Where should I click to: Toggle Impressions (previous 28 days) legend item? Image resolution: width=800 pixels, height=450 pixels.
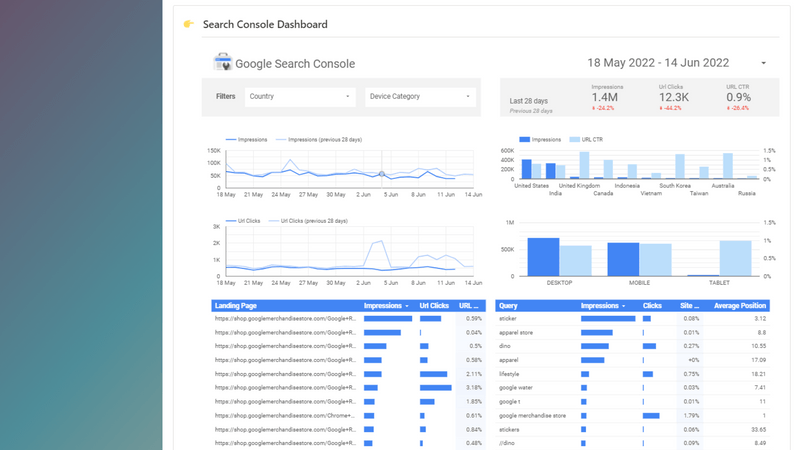[x=318, y=140]
